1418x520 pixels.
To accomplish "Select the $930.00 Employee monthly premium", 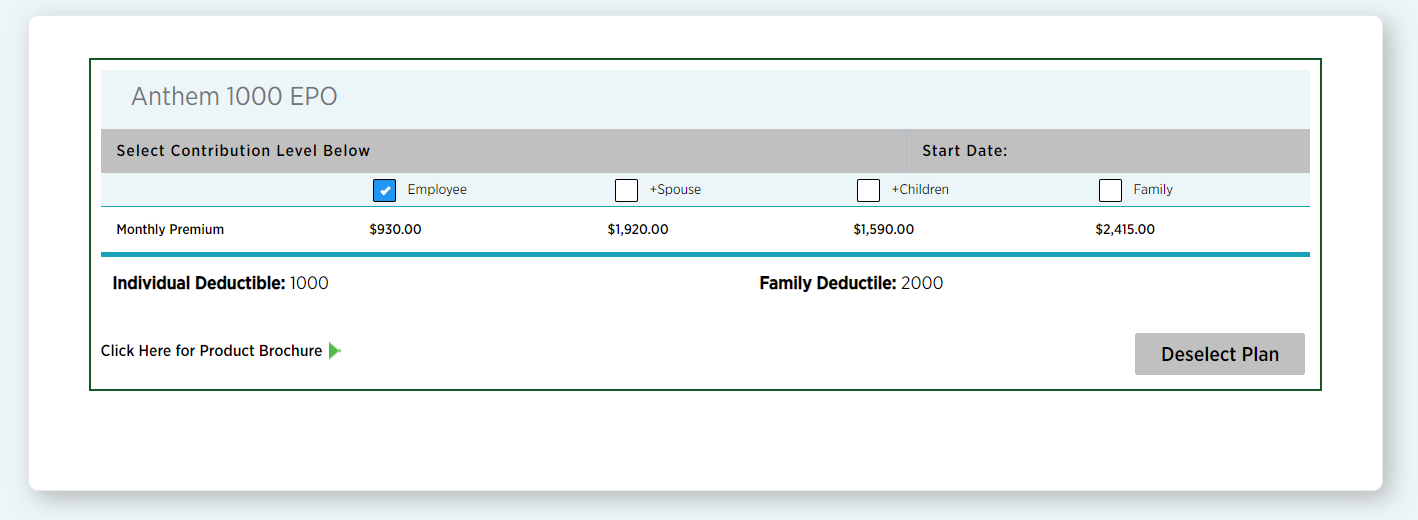I will coord(395,230).
